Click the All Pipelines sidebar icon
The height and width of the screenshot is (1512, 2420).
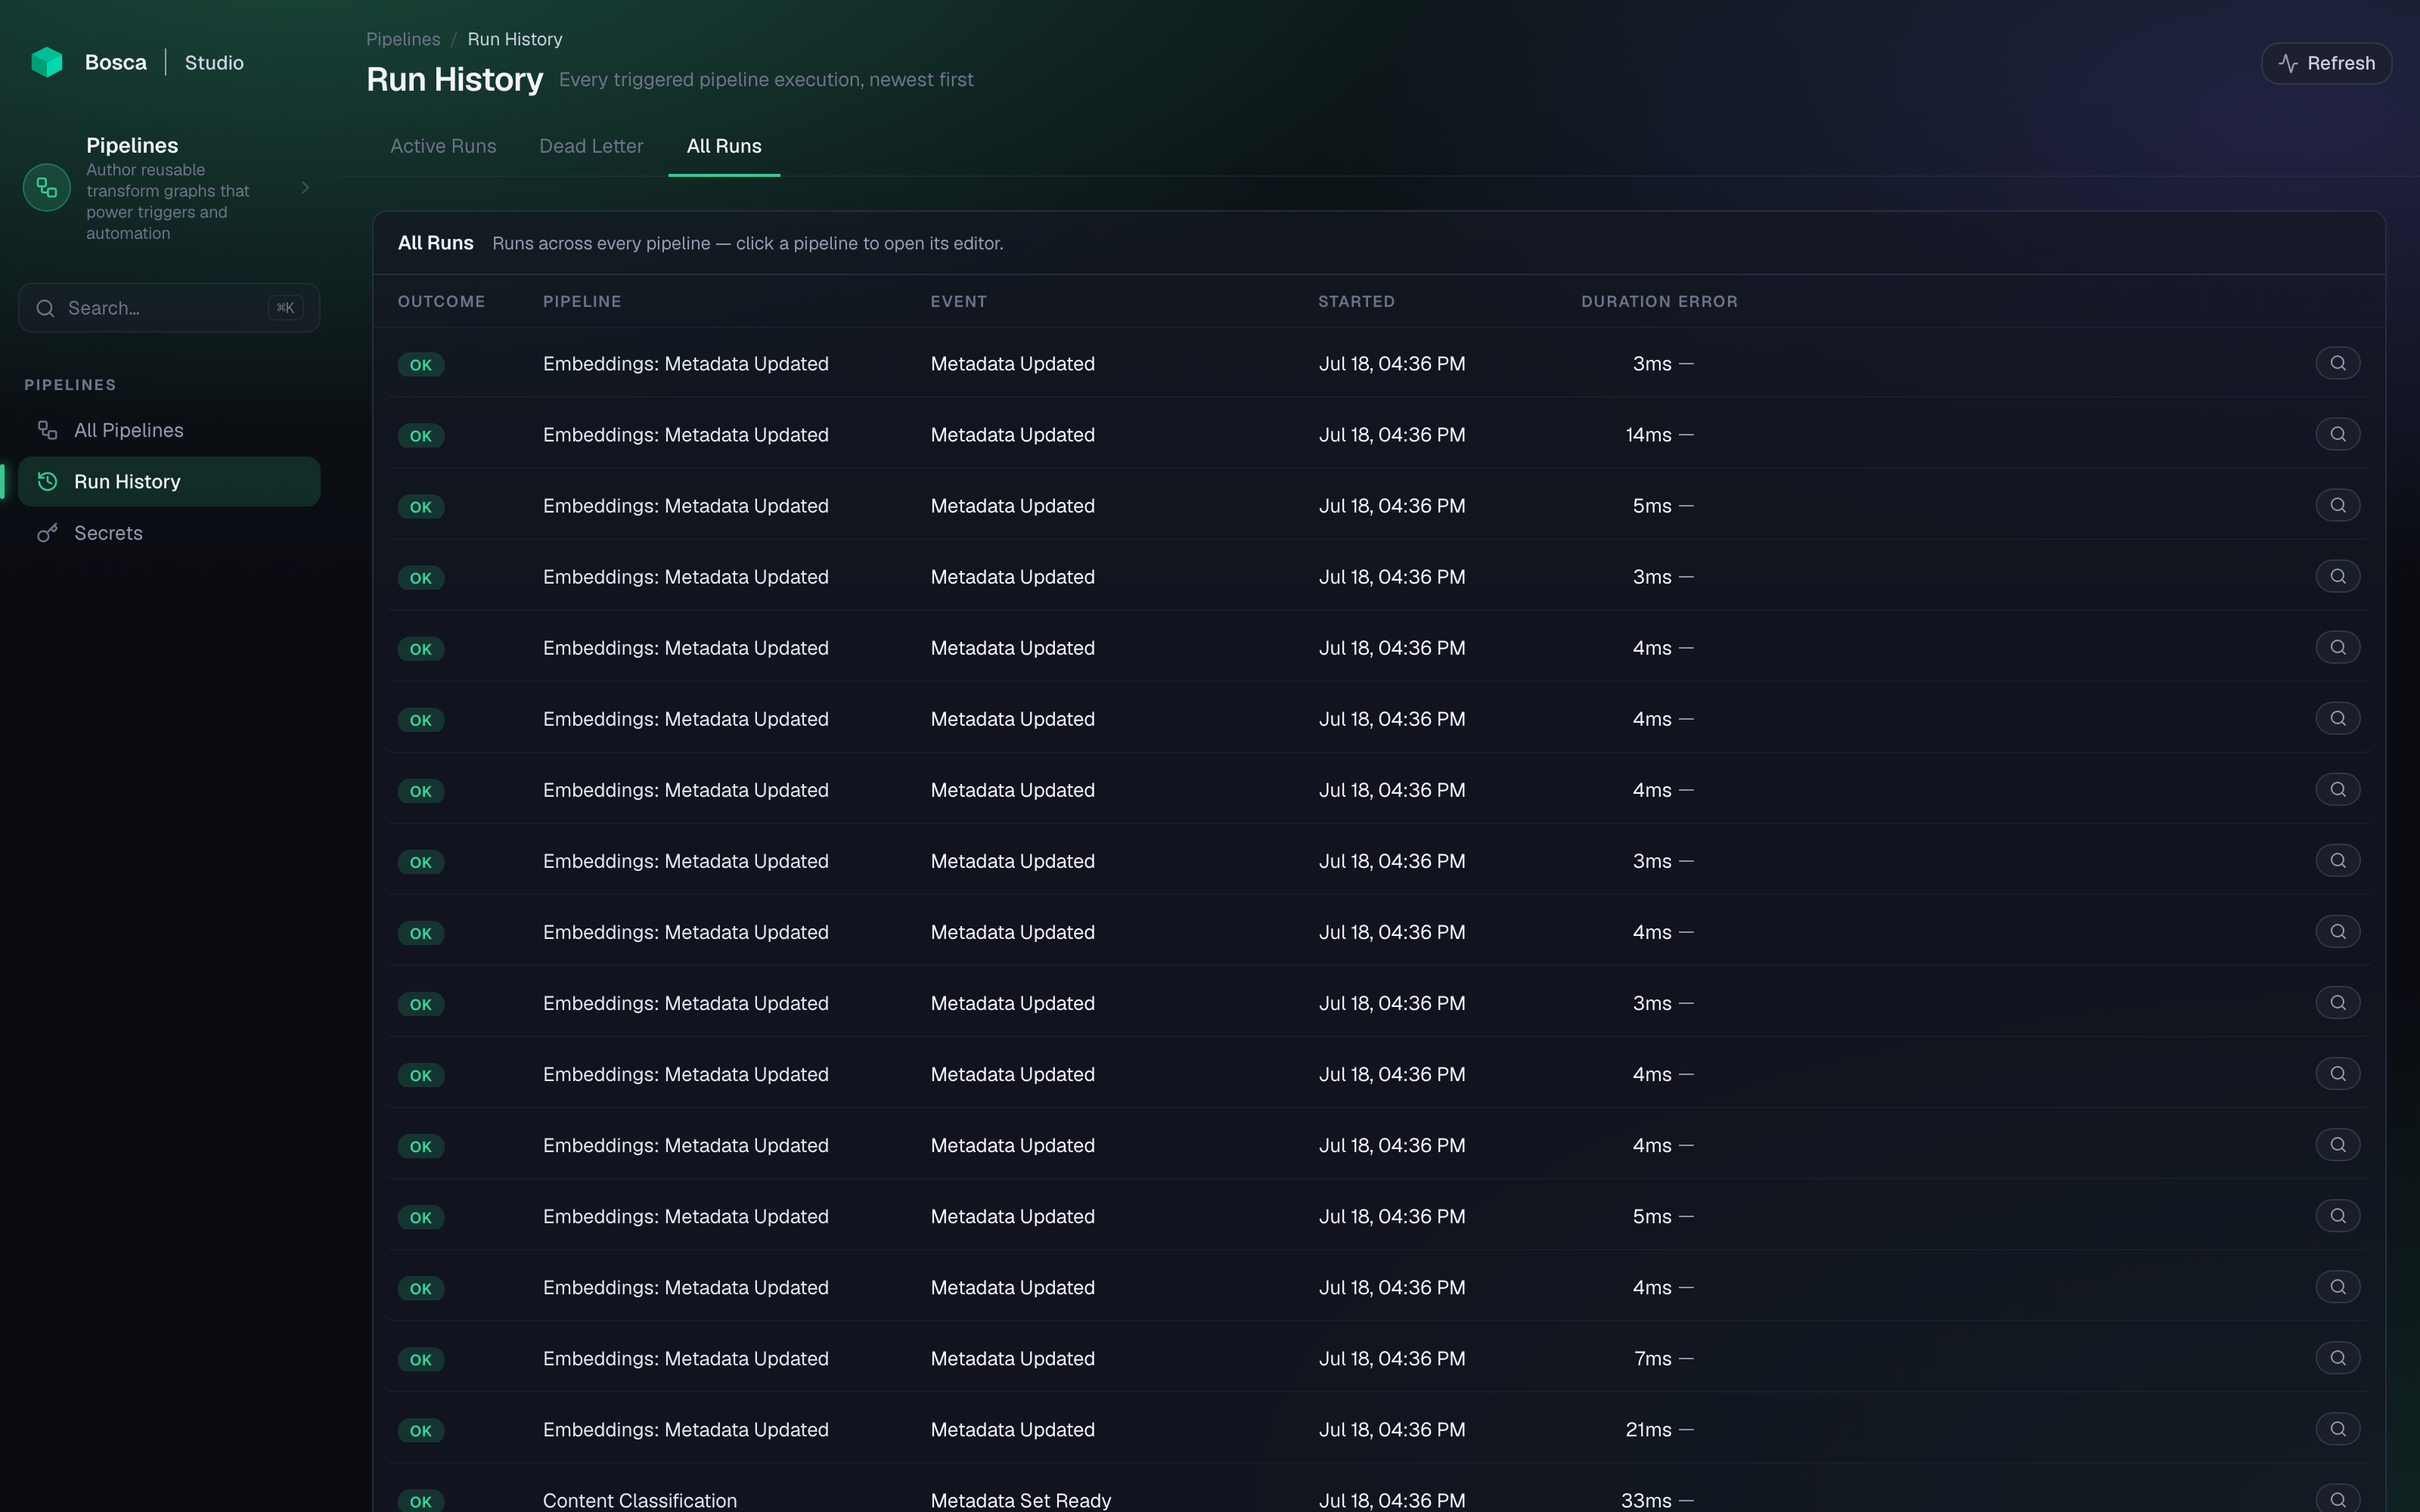tap(47, 430)
